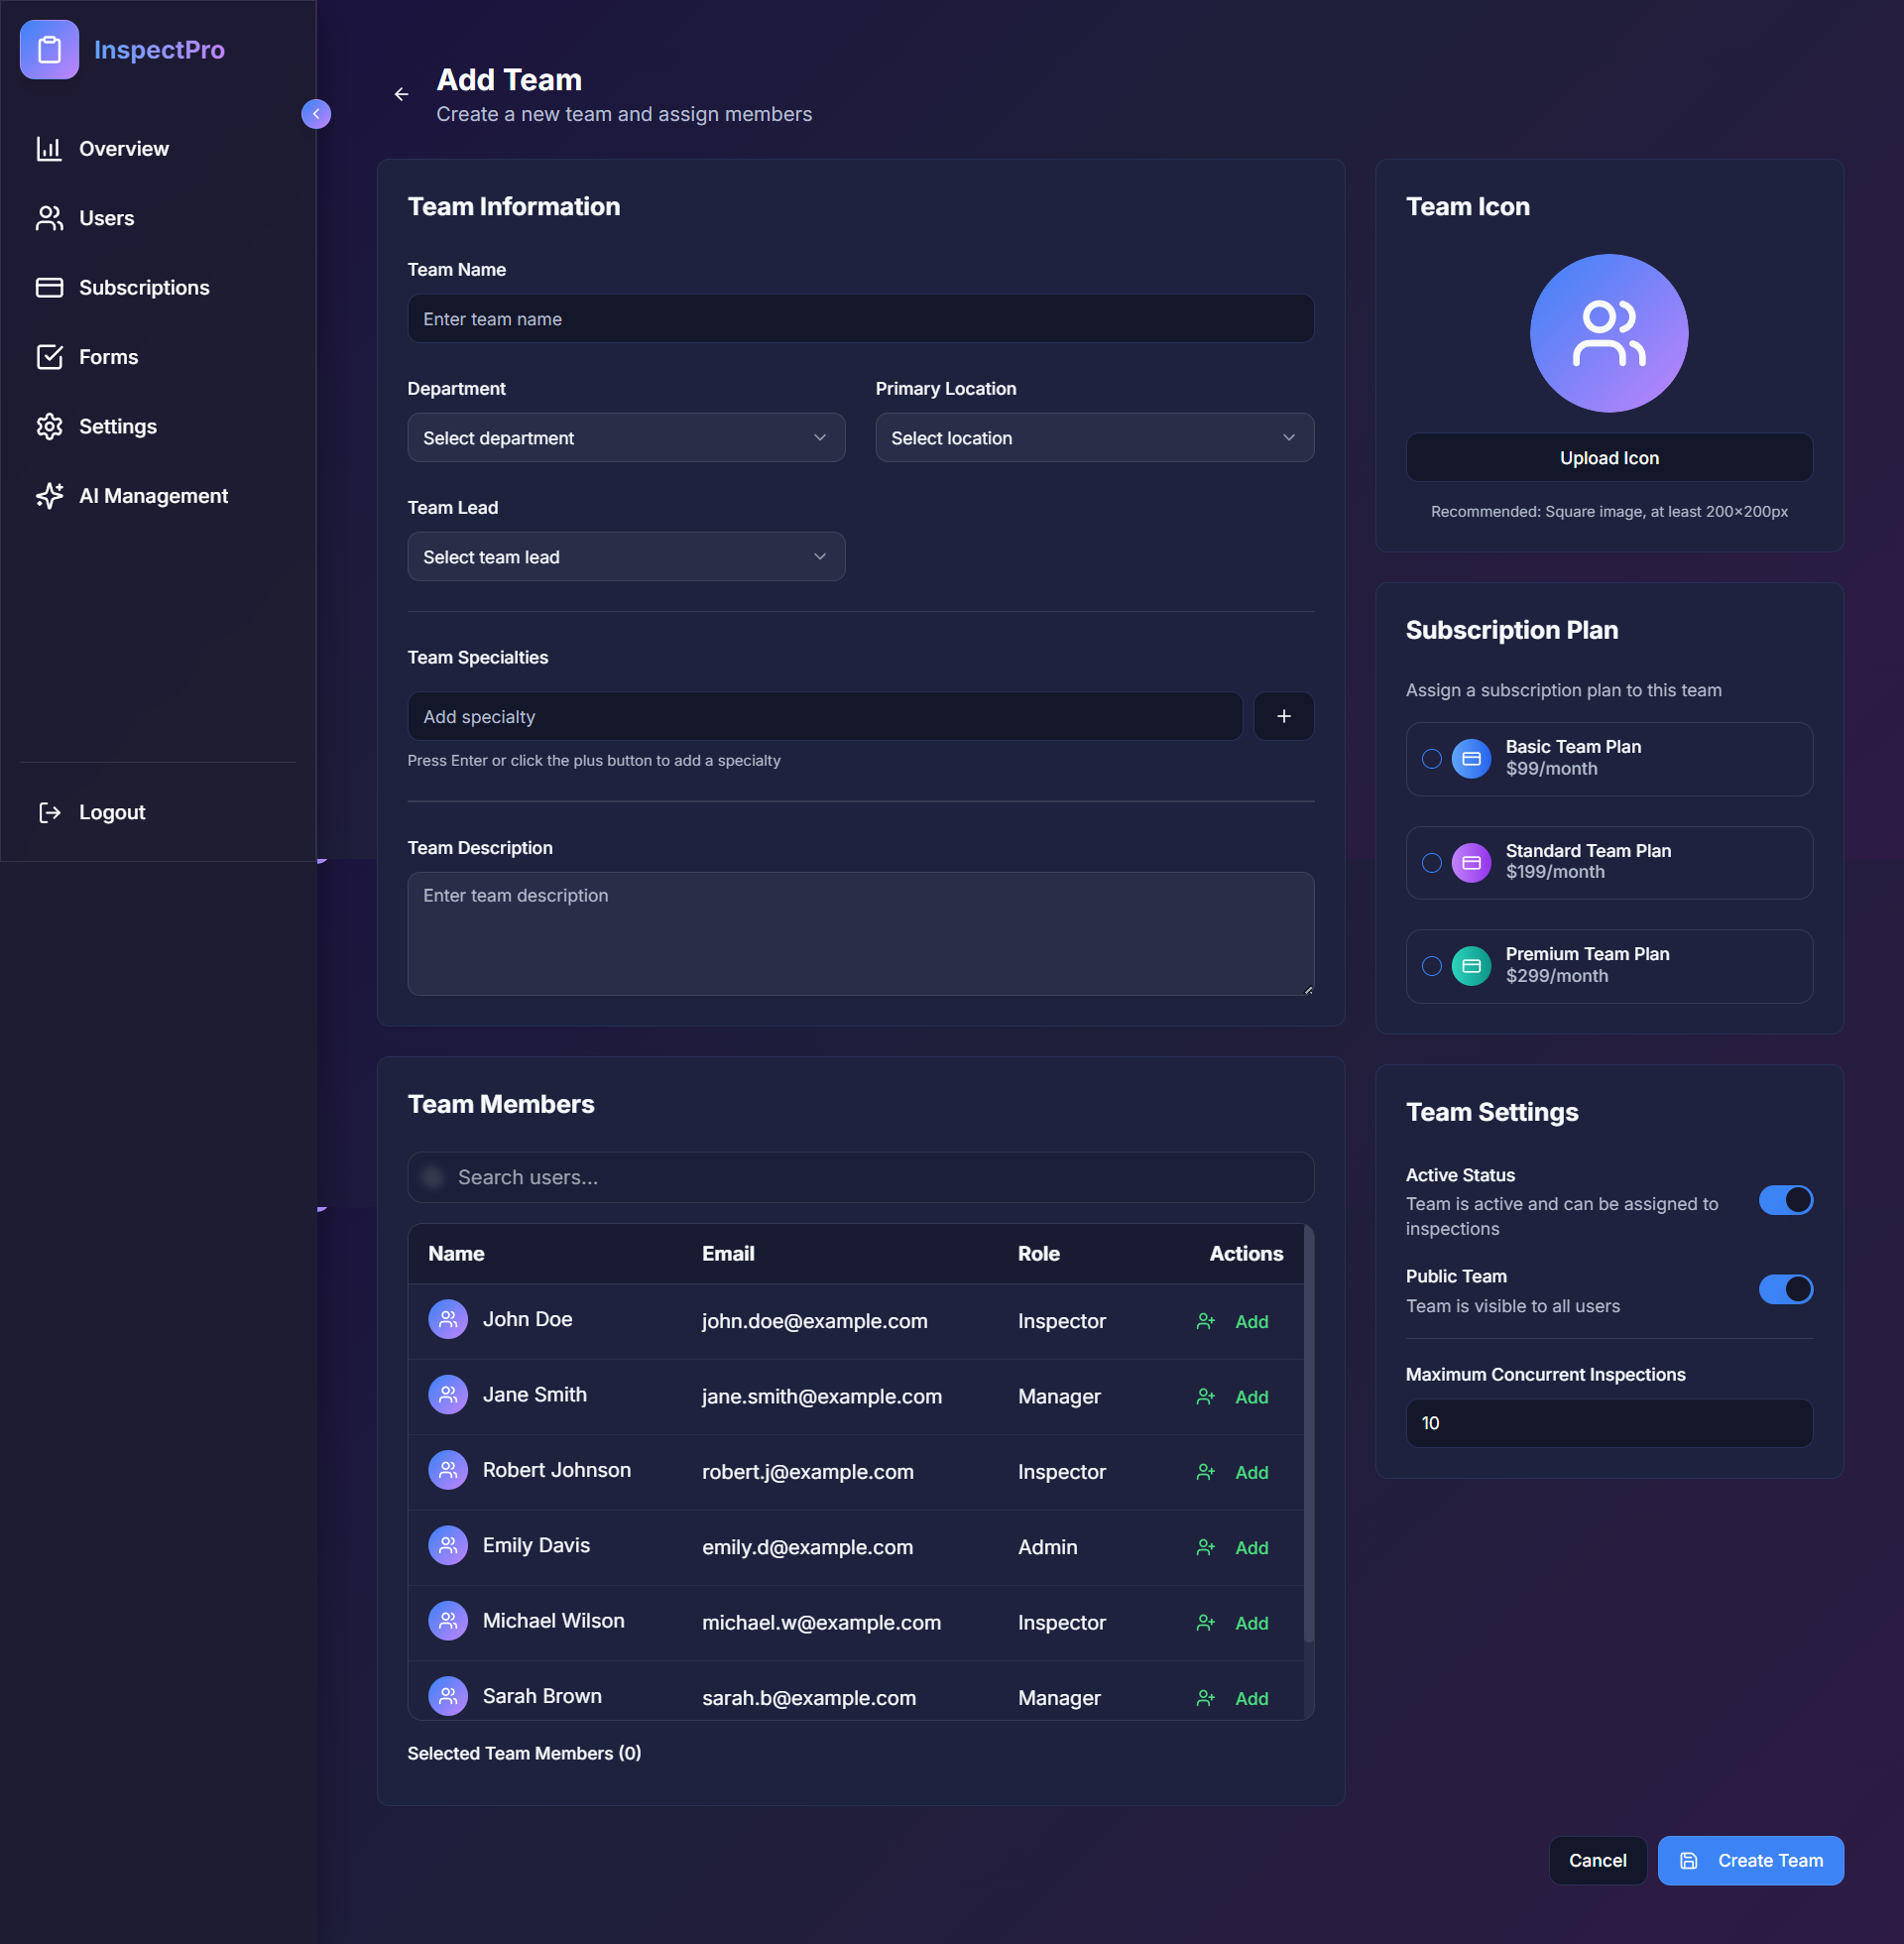
Task: Click the Forms checkbox icon in sidebar
Action: (49, 357)
